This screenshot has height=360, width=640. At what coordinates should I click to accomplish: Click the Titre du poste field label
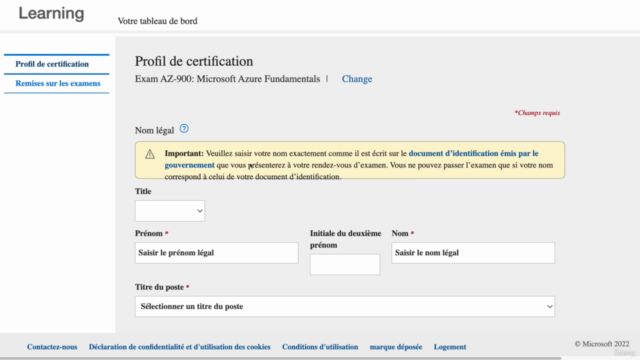tap(159, 287)
